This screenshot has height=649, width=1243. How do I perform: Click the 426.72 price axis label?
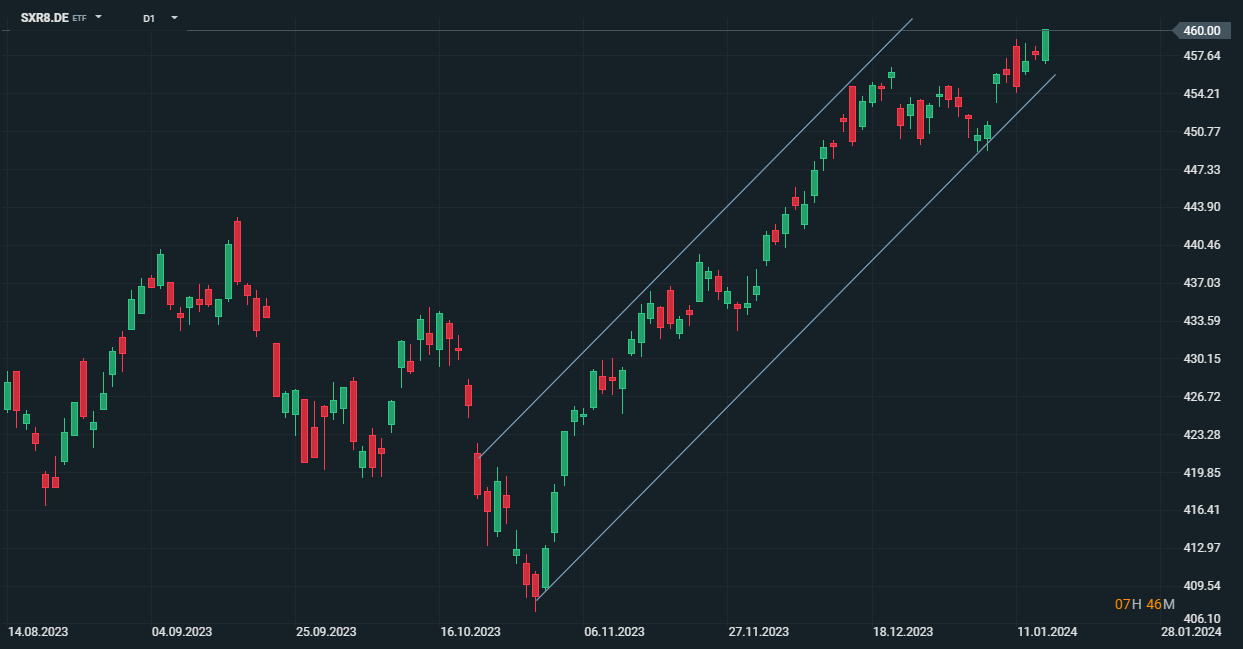(1202, 397)
